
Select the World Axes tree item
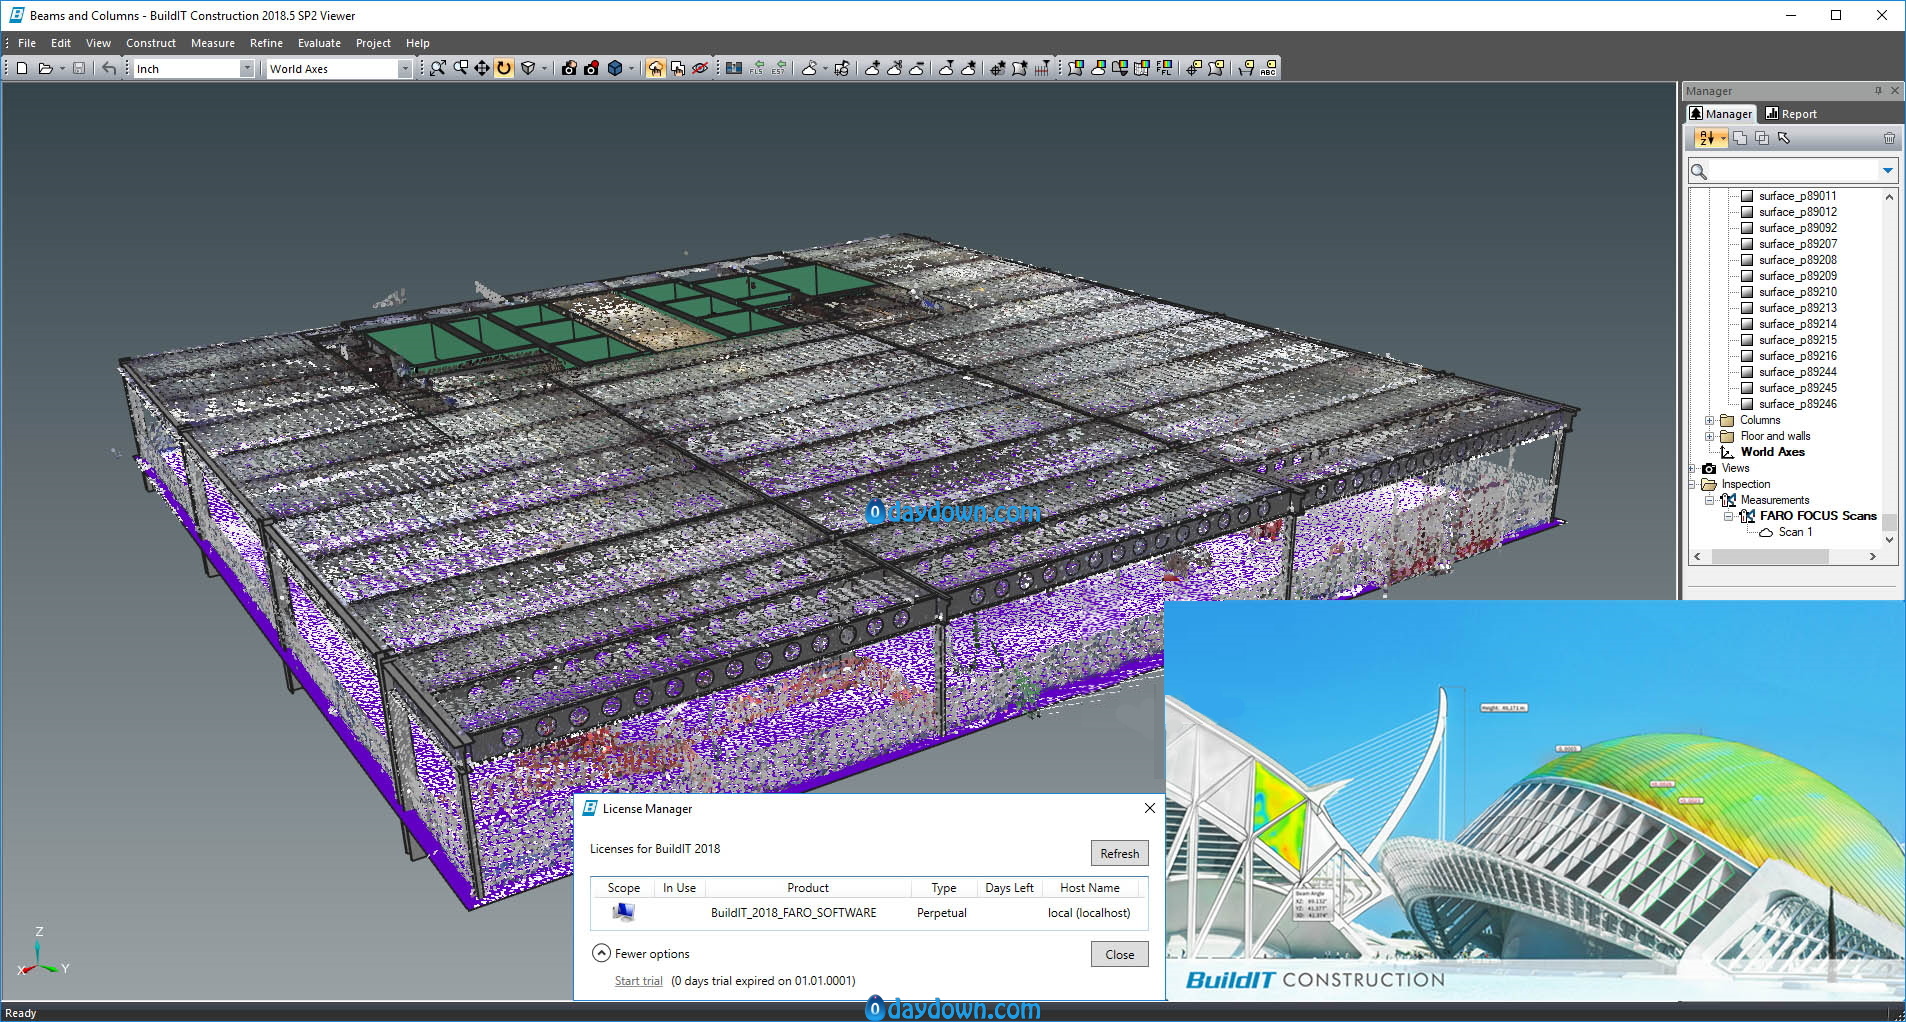tap(1772, 452)
